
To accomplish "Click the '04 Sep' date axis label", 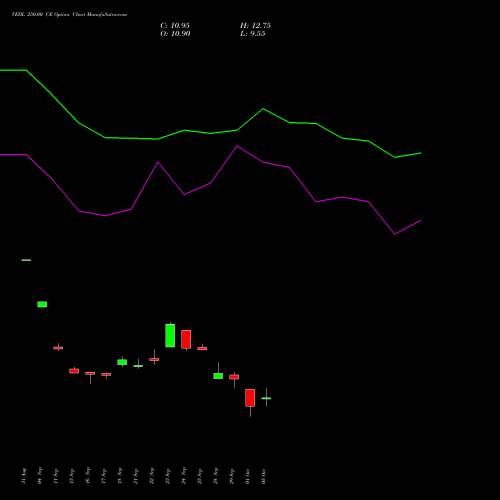I will pyautogui.click(x=40, y=476).
